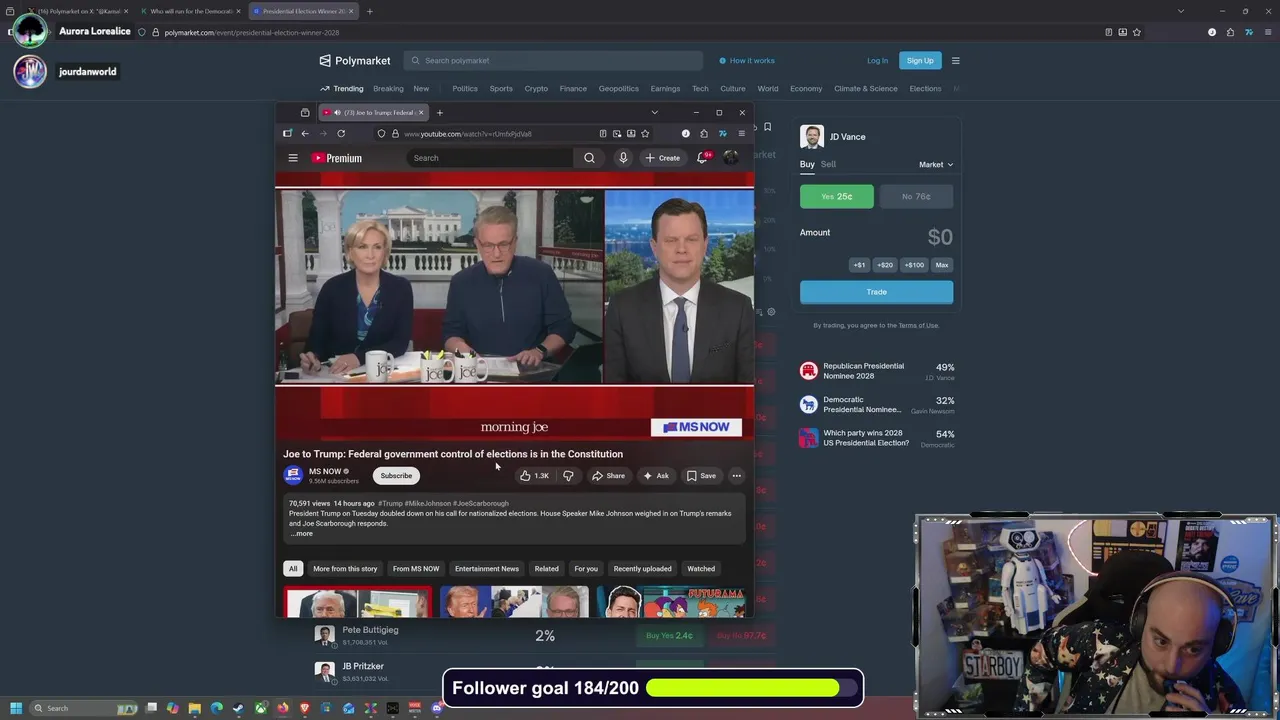
Task: Filter suggestions by Recently uploaded
Action: 642,569
